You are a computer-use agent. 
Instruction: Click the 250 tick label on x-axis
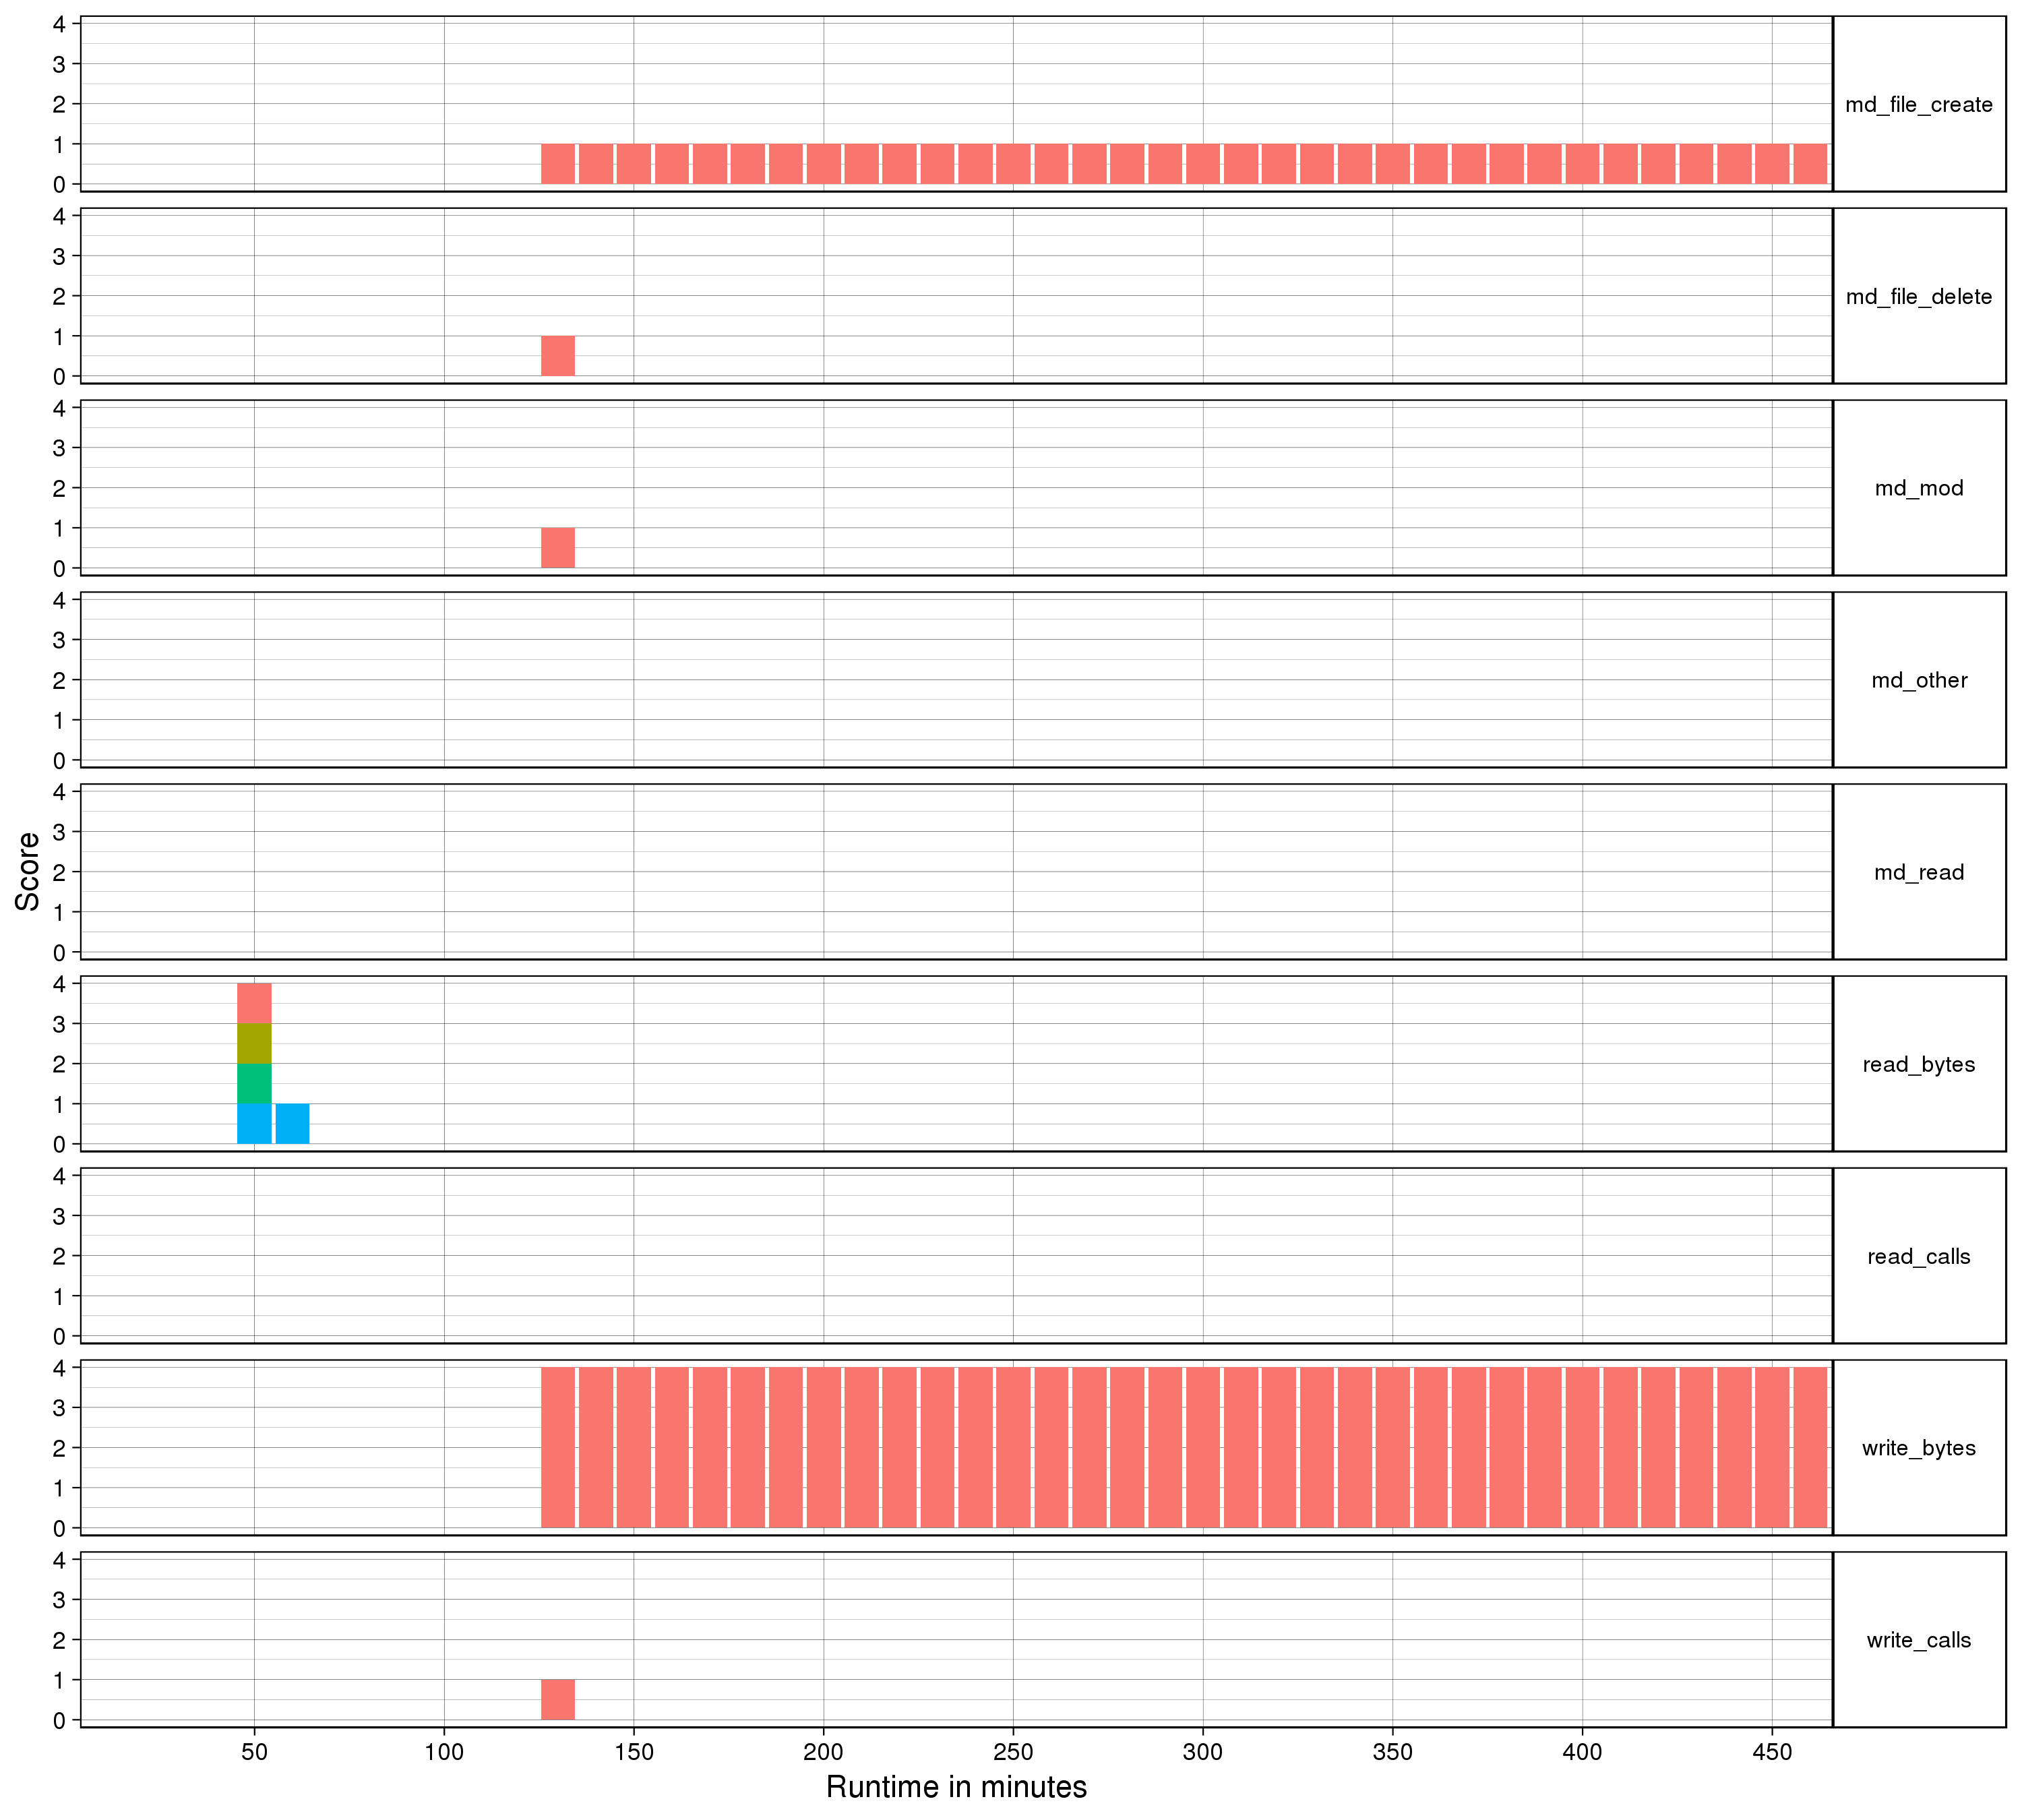1013,1752
